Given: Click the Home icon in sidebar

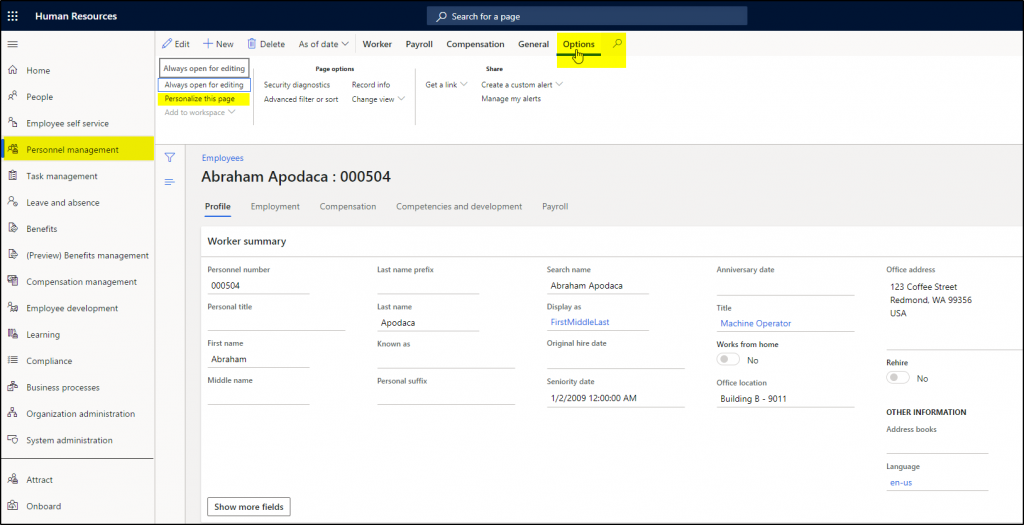Looking at the screenshot, I should coord(12,71).
